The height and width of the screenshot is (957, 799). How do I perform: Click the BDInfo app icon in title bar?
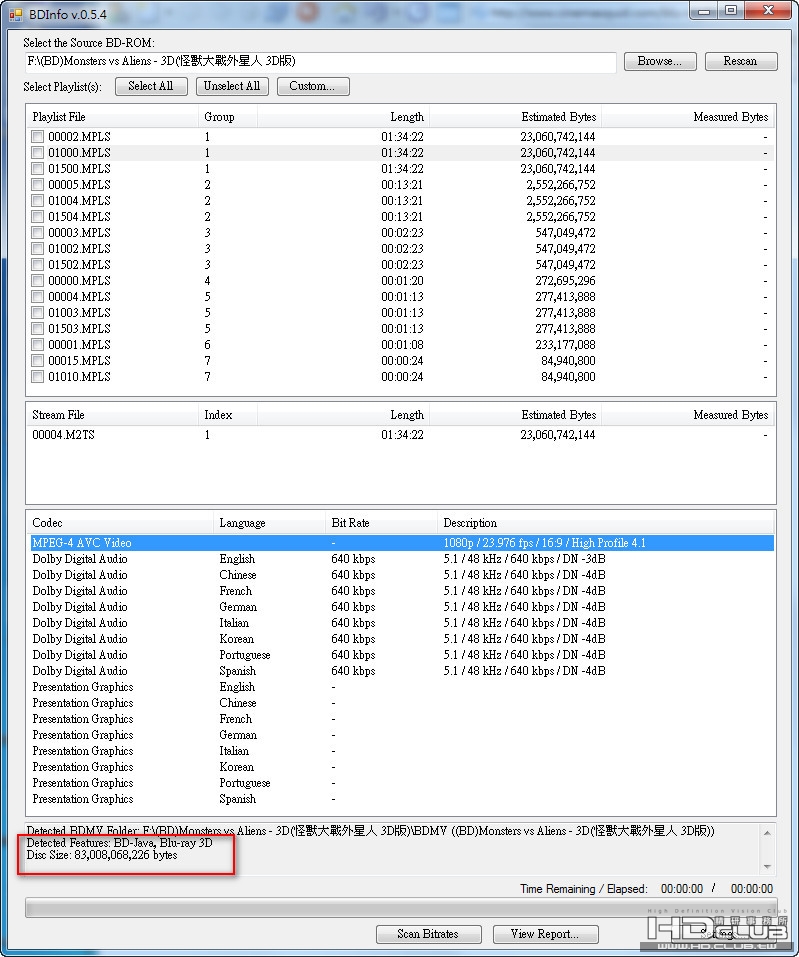pos(16,14)
